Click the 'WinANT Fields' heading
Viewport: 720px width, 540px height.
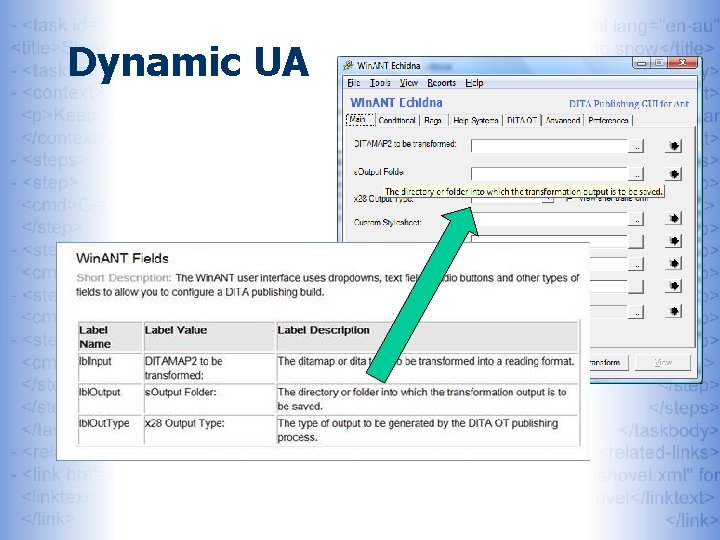(x=122, y=258)
